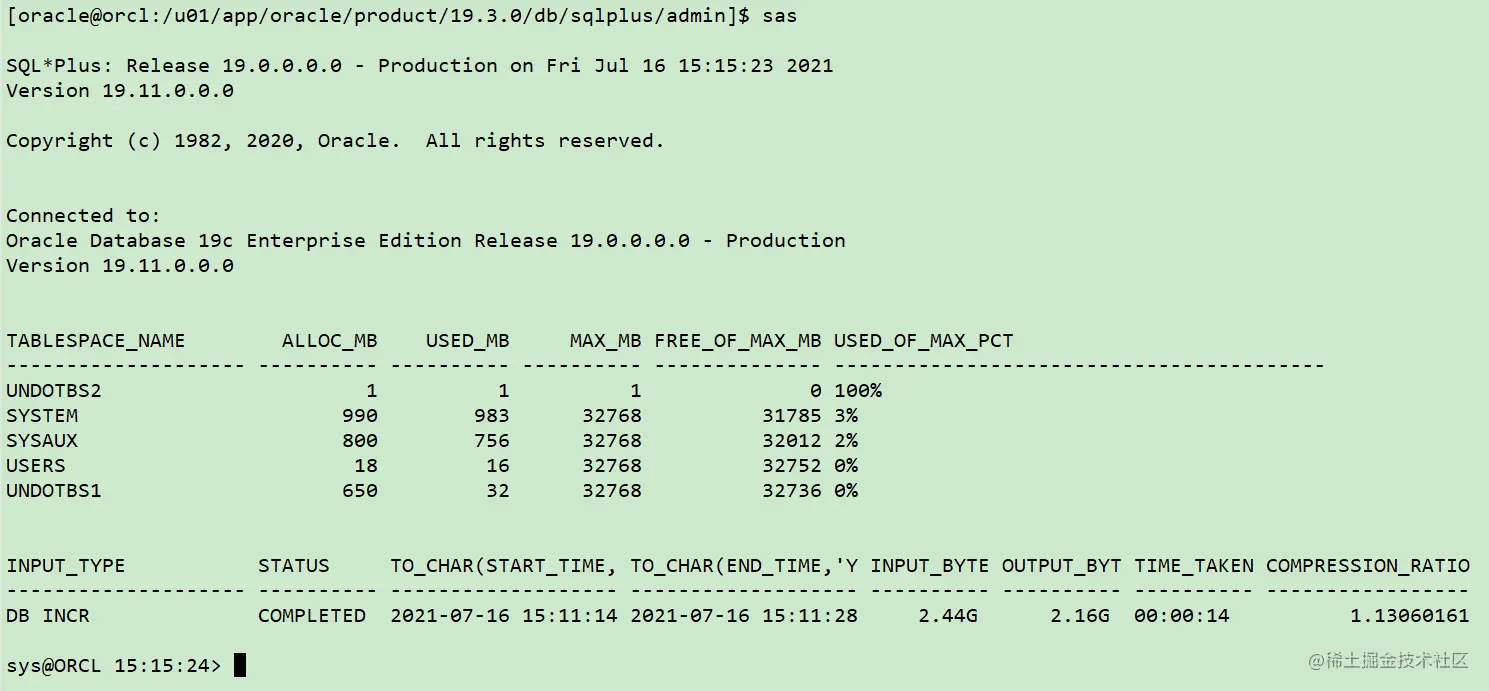Click the ALLOC_MB column header
The height and width of the screenshot is (691, 1489).
(330, 341)
